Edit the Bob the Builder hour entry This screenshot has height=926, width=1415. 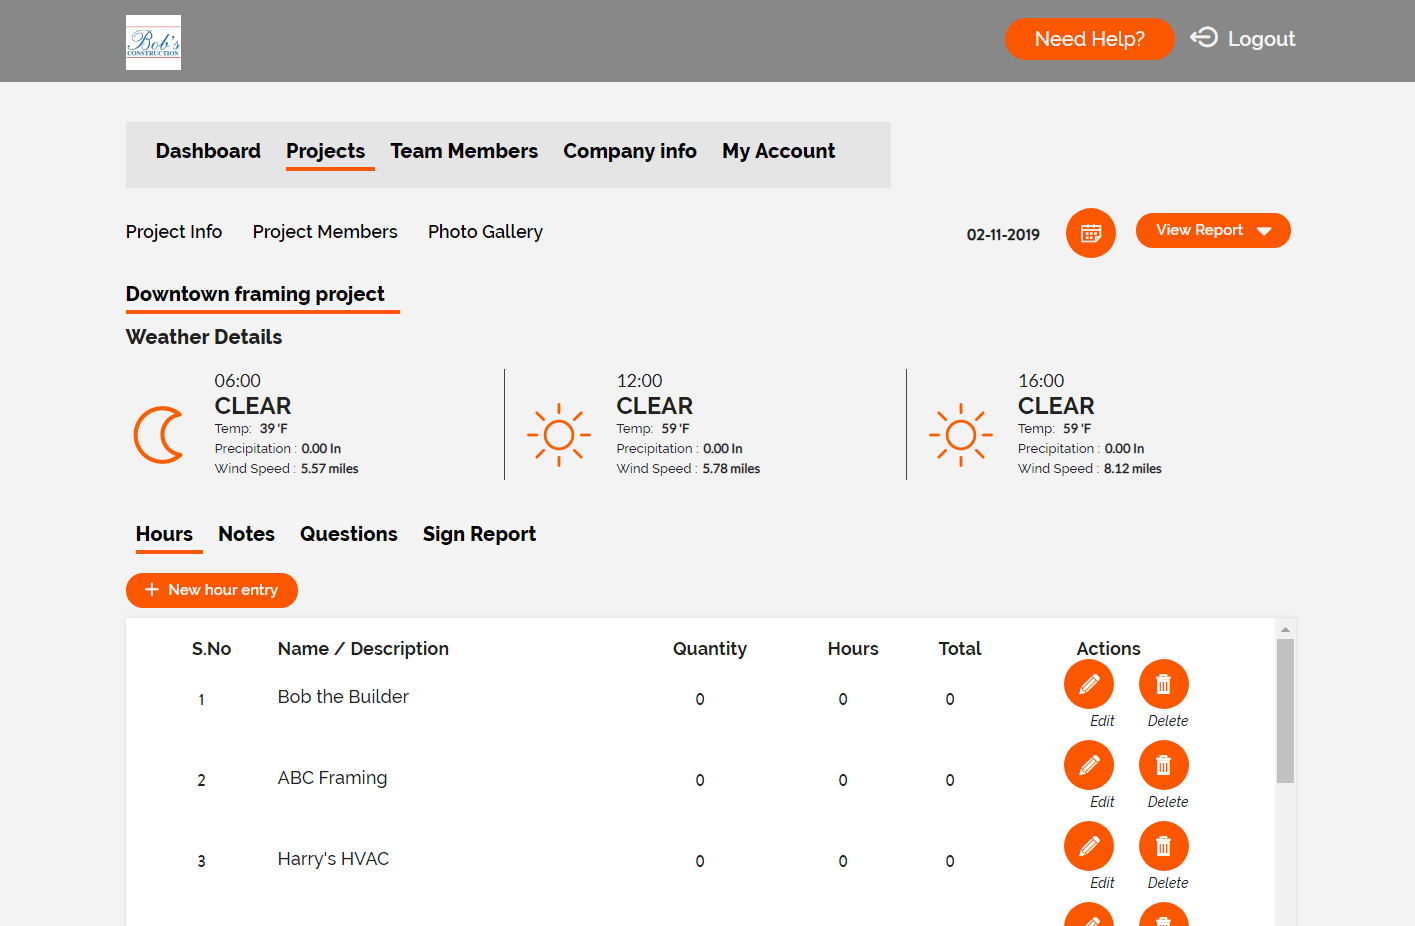pos(1089,685)
